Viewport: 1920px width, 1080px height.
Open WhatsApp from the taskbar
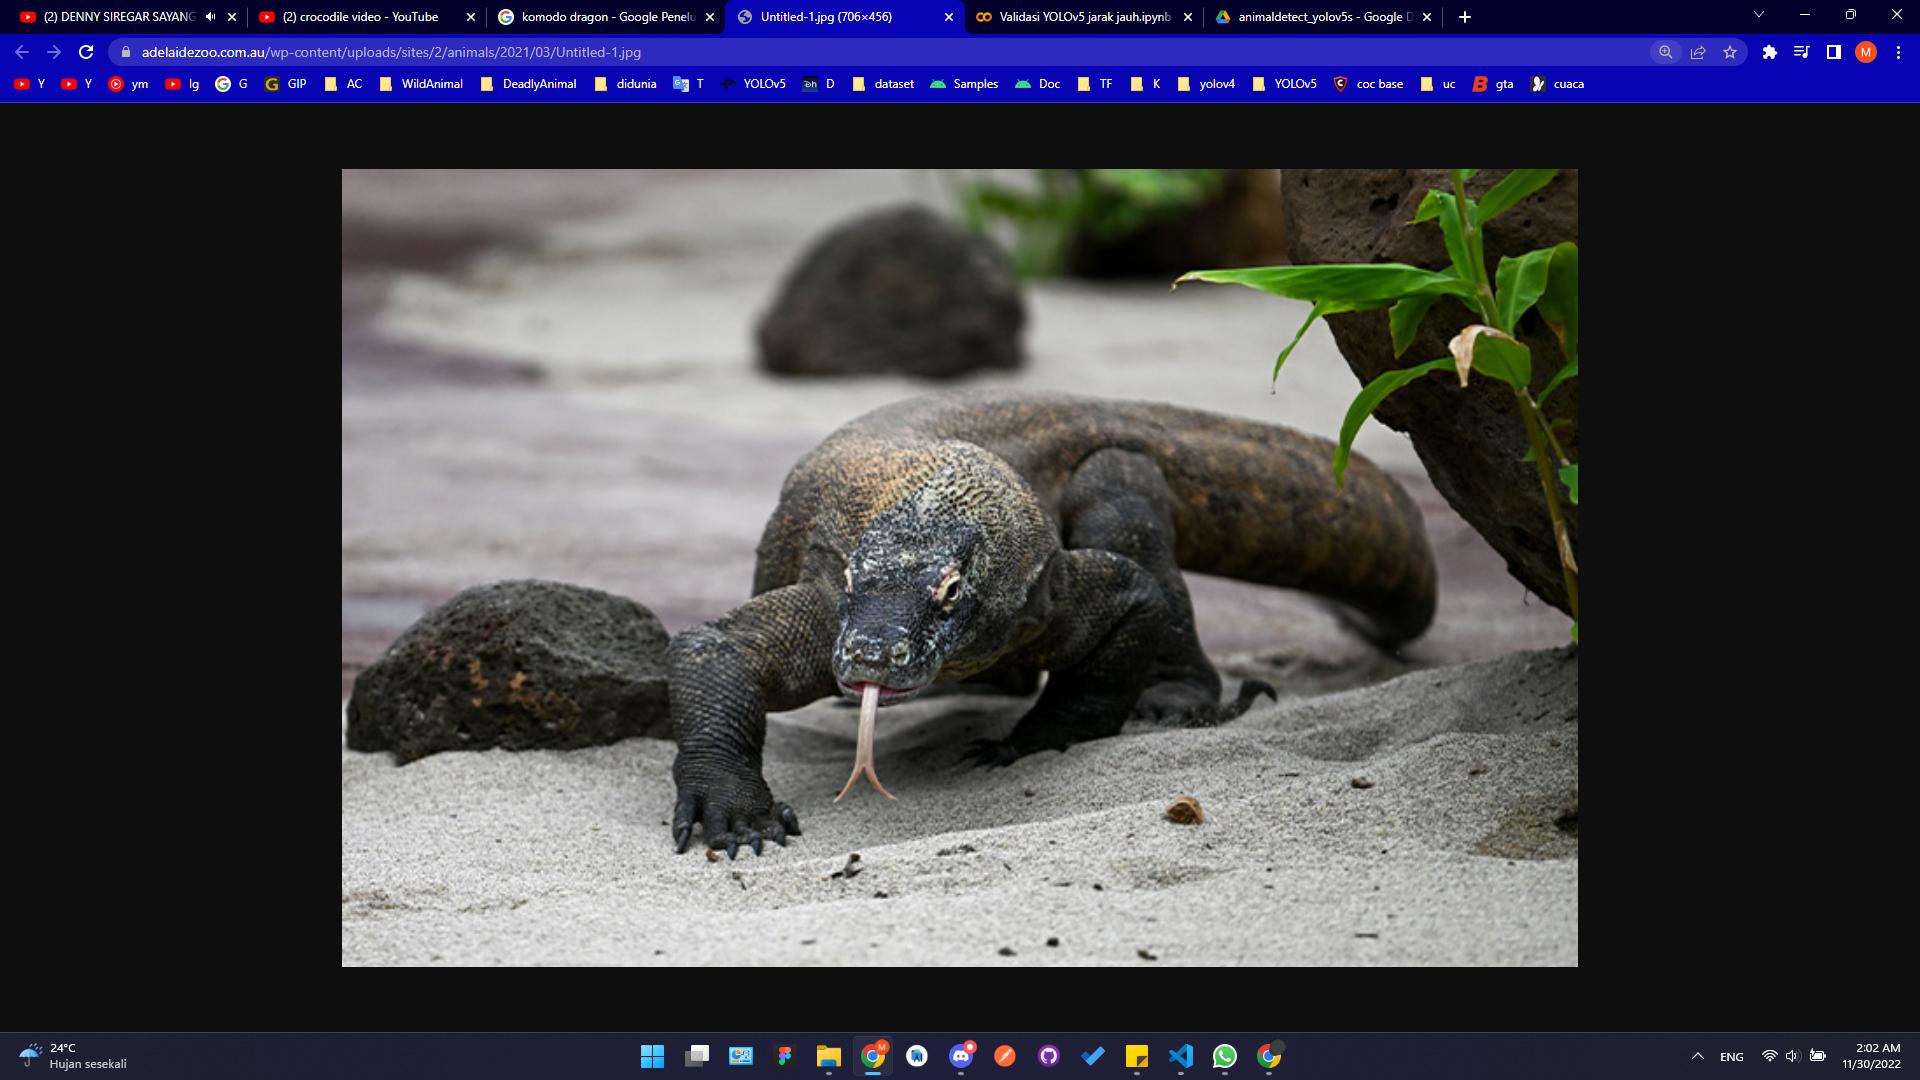(1225, 1056)
